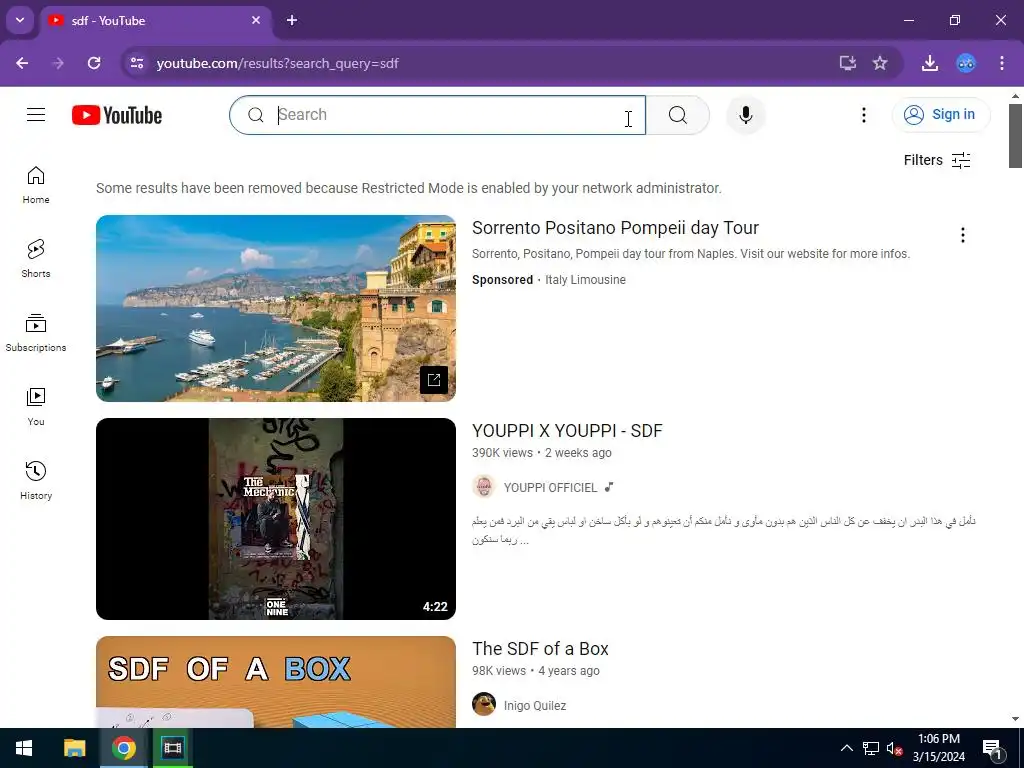
Task: Open The SDF of a Box title
Action: [x=540, y=648]
